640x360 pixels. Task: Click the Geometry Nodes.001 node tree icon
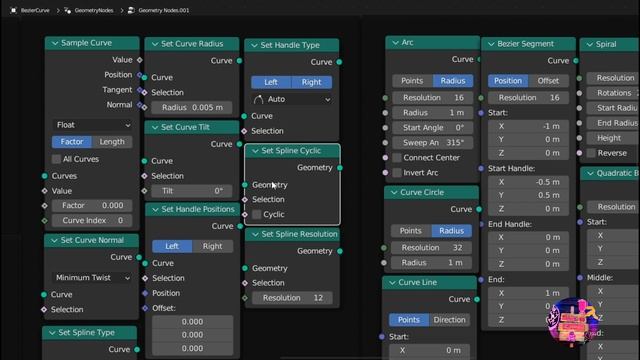[x=131, y=10]
